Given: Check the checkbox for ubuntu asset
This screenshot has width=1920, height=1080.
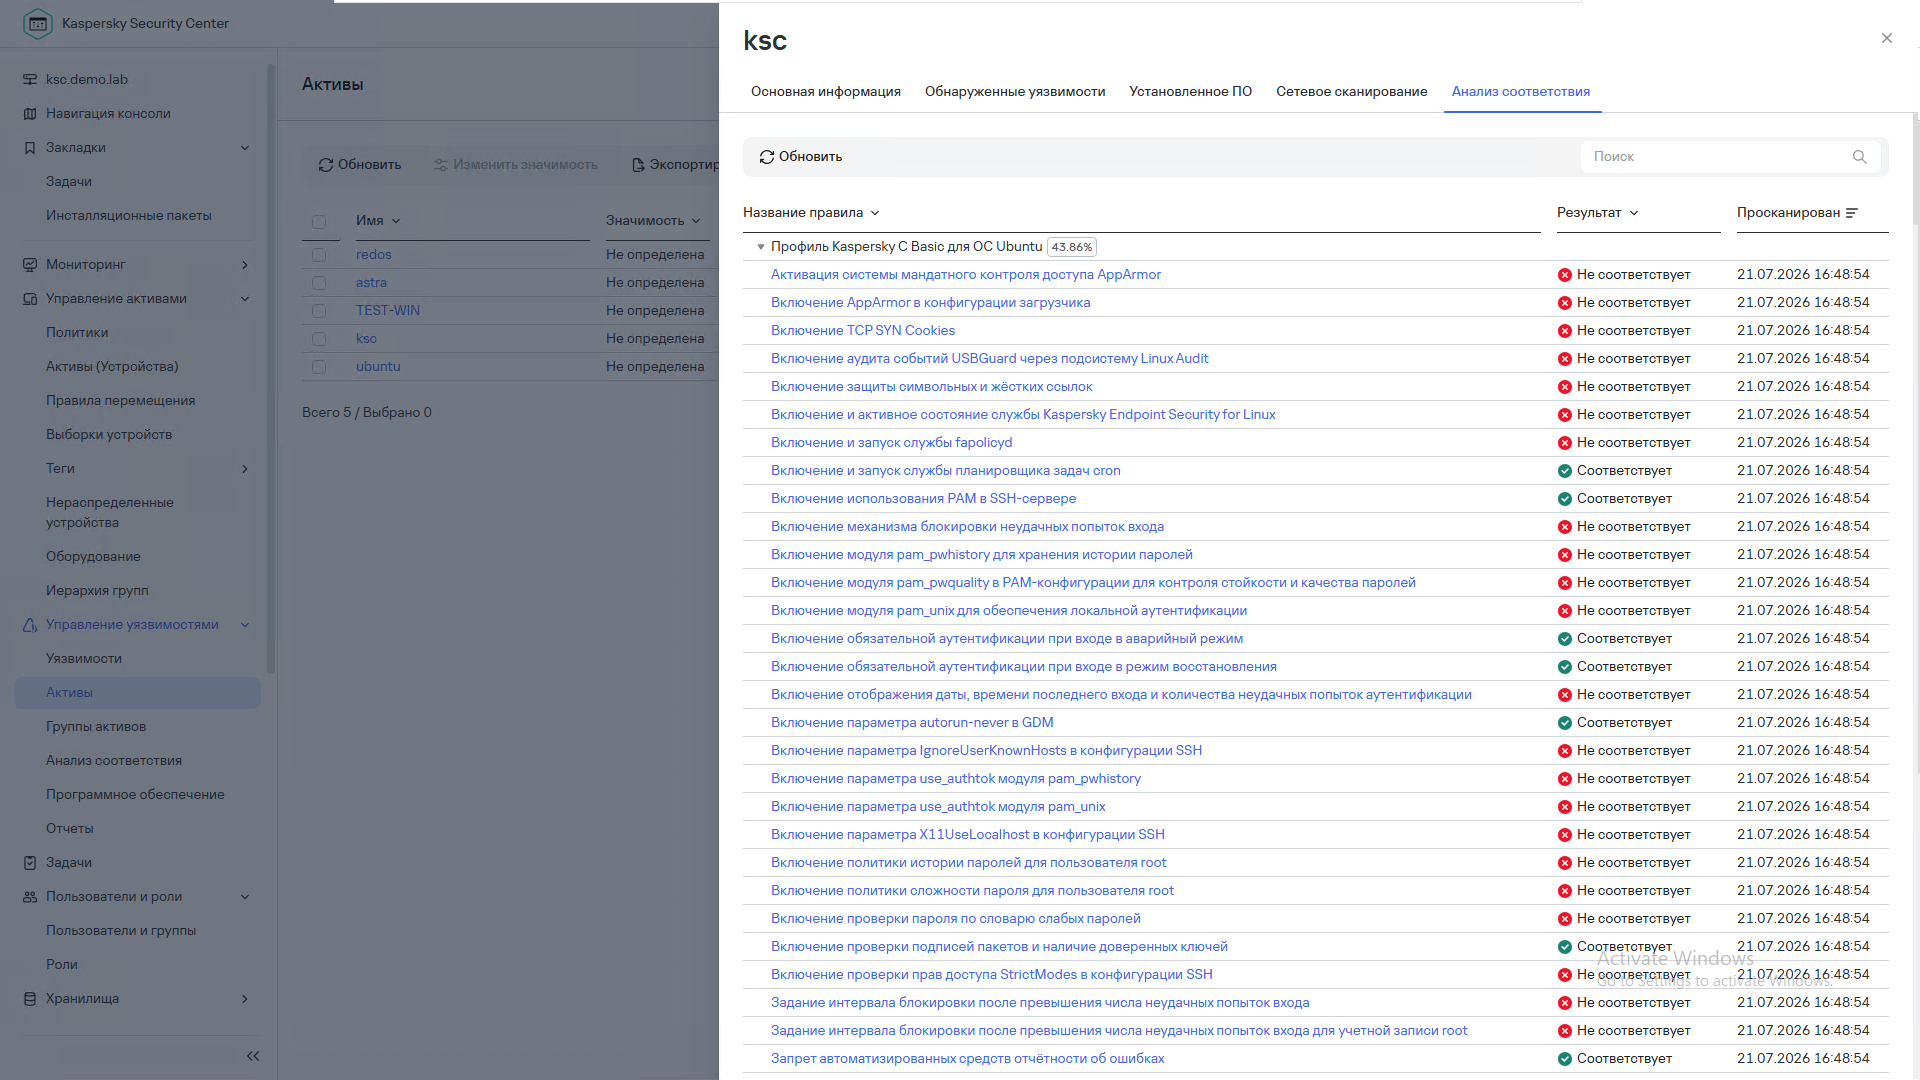Looking at the screenshot, I should tap(319, 367).
